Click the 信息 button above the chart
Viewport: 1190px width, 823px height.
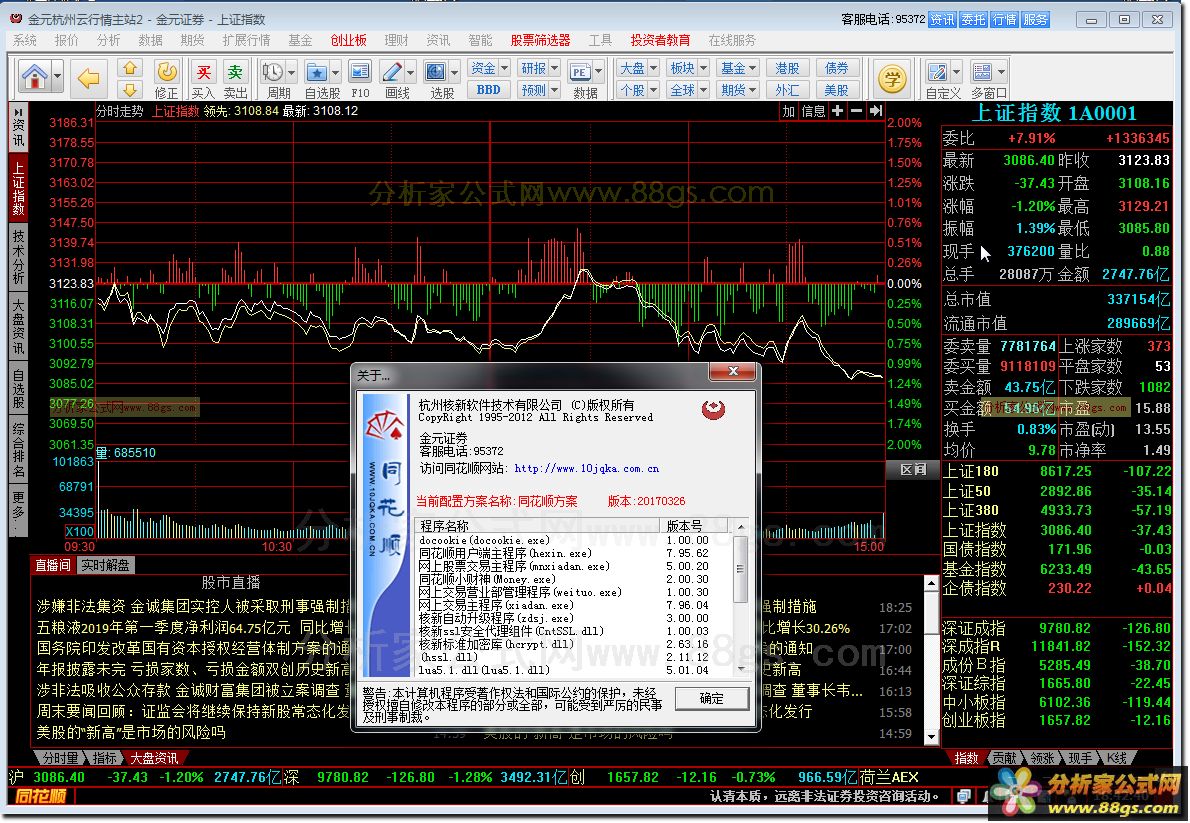(814, 111)
